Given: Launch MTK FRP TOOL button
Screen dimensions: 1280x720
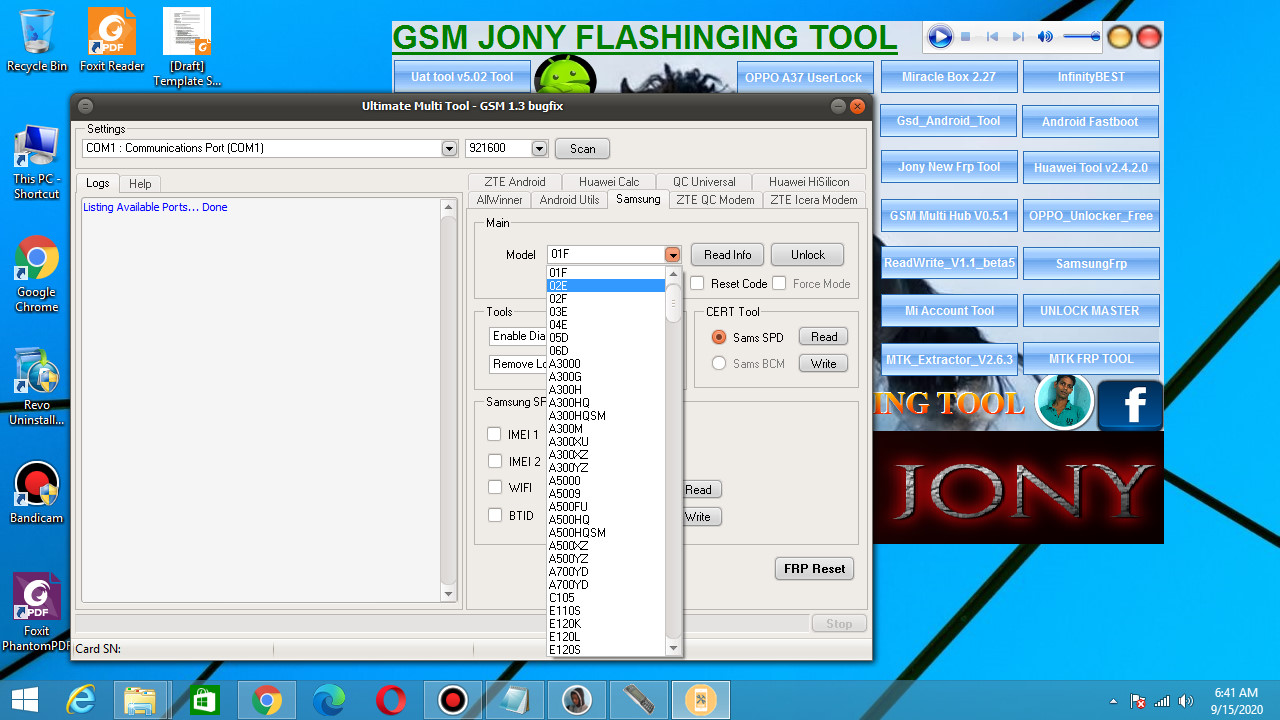Looking at the screenshot, I should (x=1091, y=359).
